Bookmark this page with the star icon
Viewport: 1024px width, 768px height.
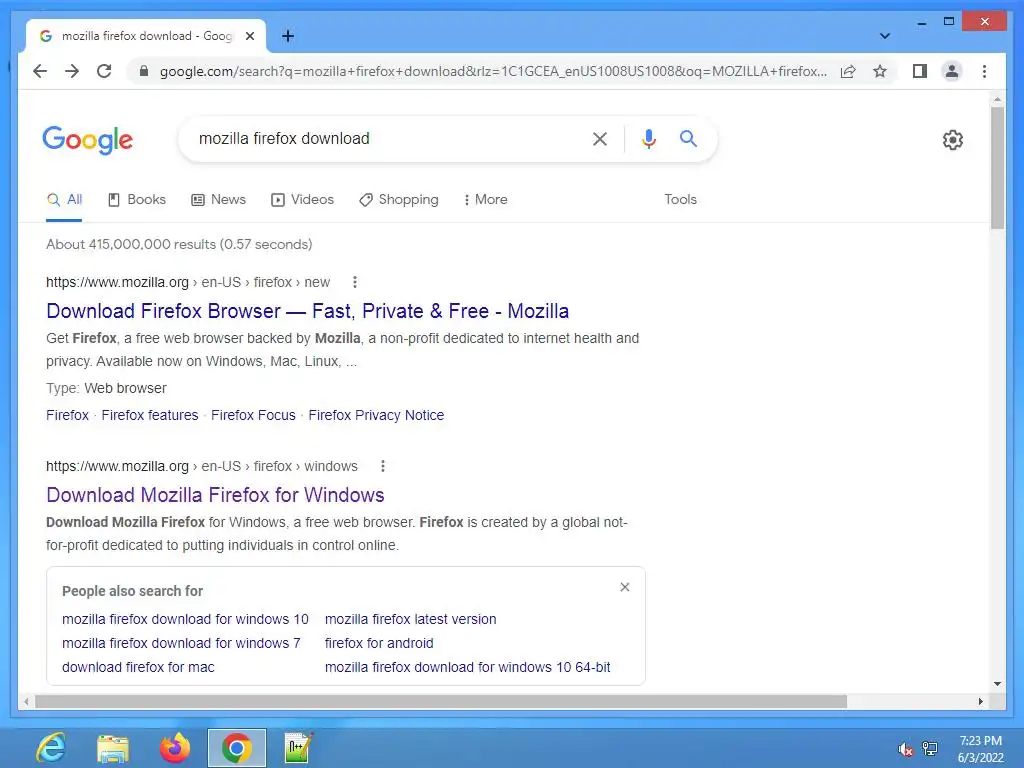pyautogui.click(x=880, y=71)
